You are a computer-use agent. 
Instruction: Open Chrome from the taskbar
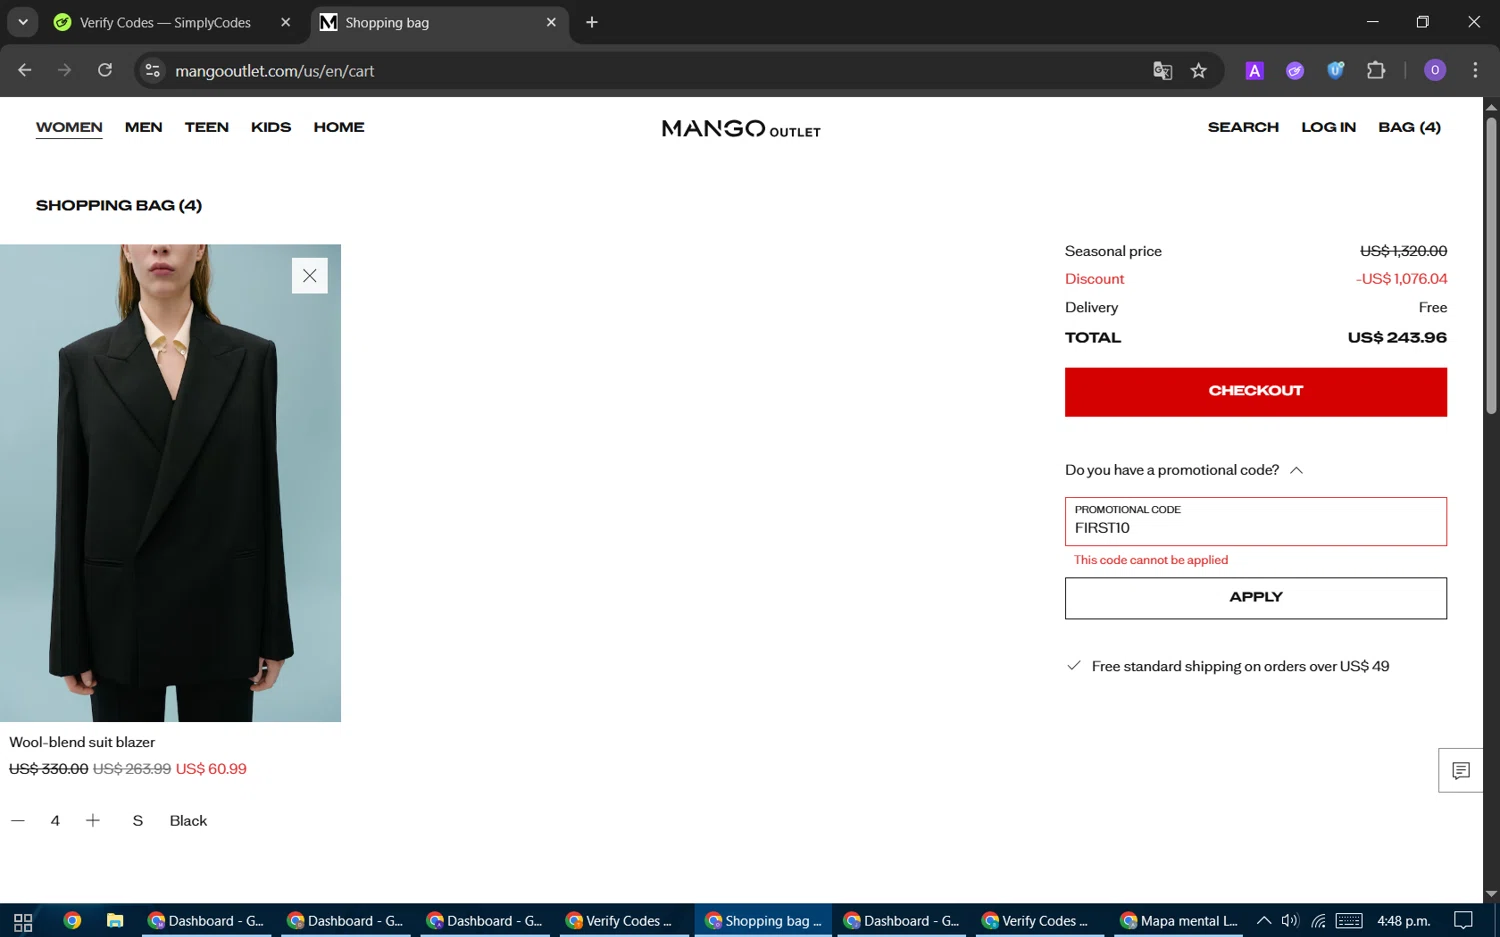(x=72, y=921)
